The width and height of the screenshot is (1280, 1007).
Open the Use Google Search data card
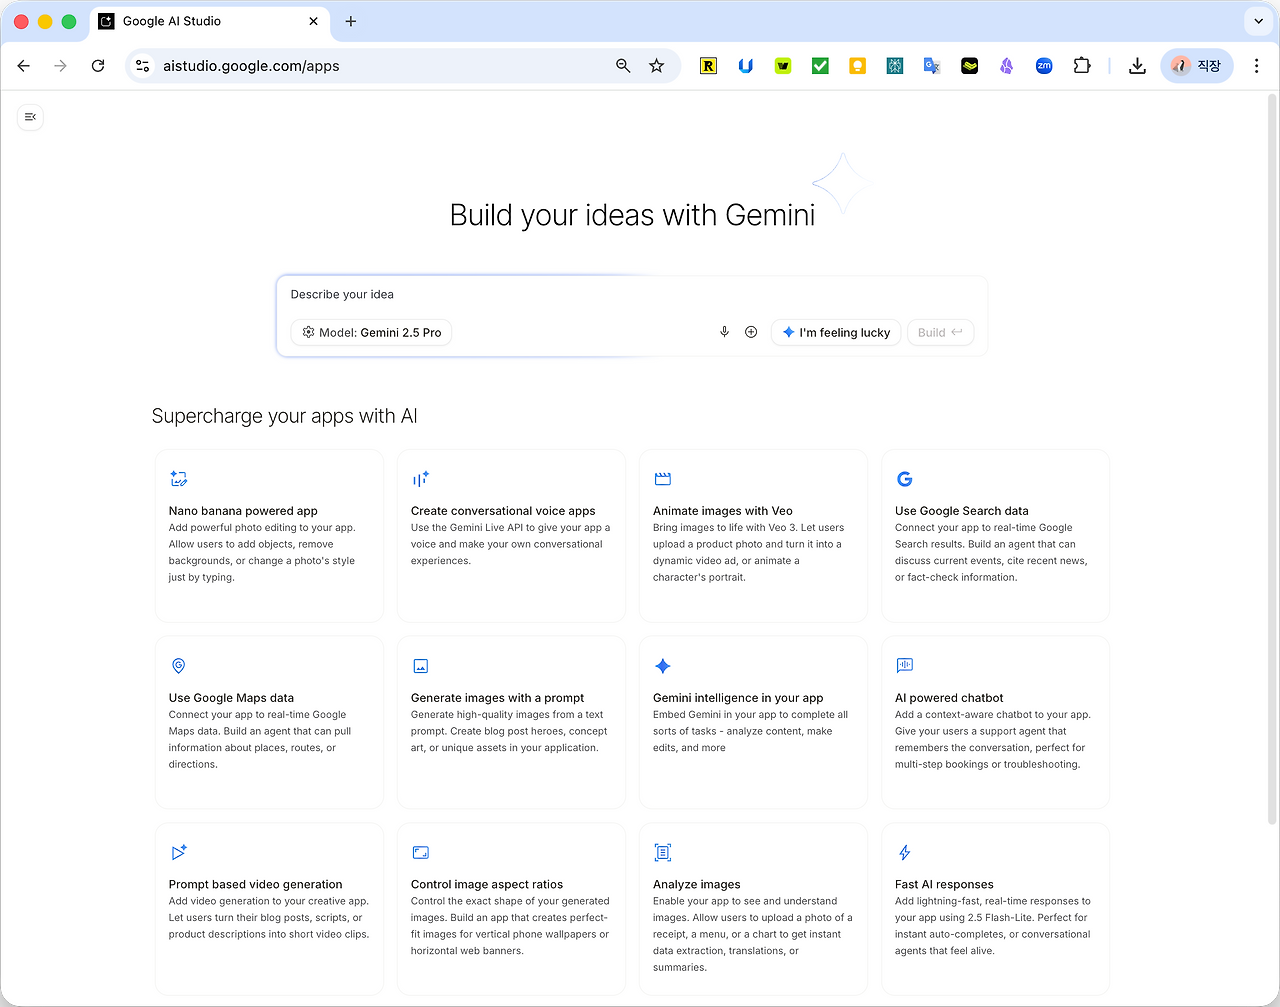click(x=995, y=536)
